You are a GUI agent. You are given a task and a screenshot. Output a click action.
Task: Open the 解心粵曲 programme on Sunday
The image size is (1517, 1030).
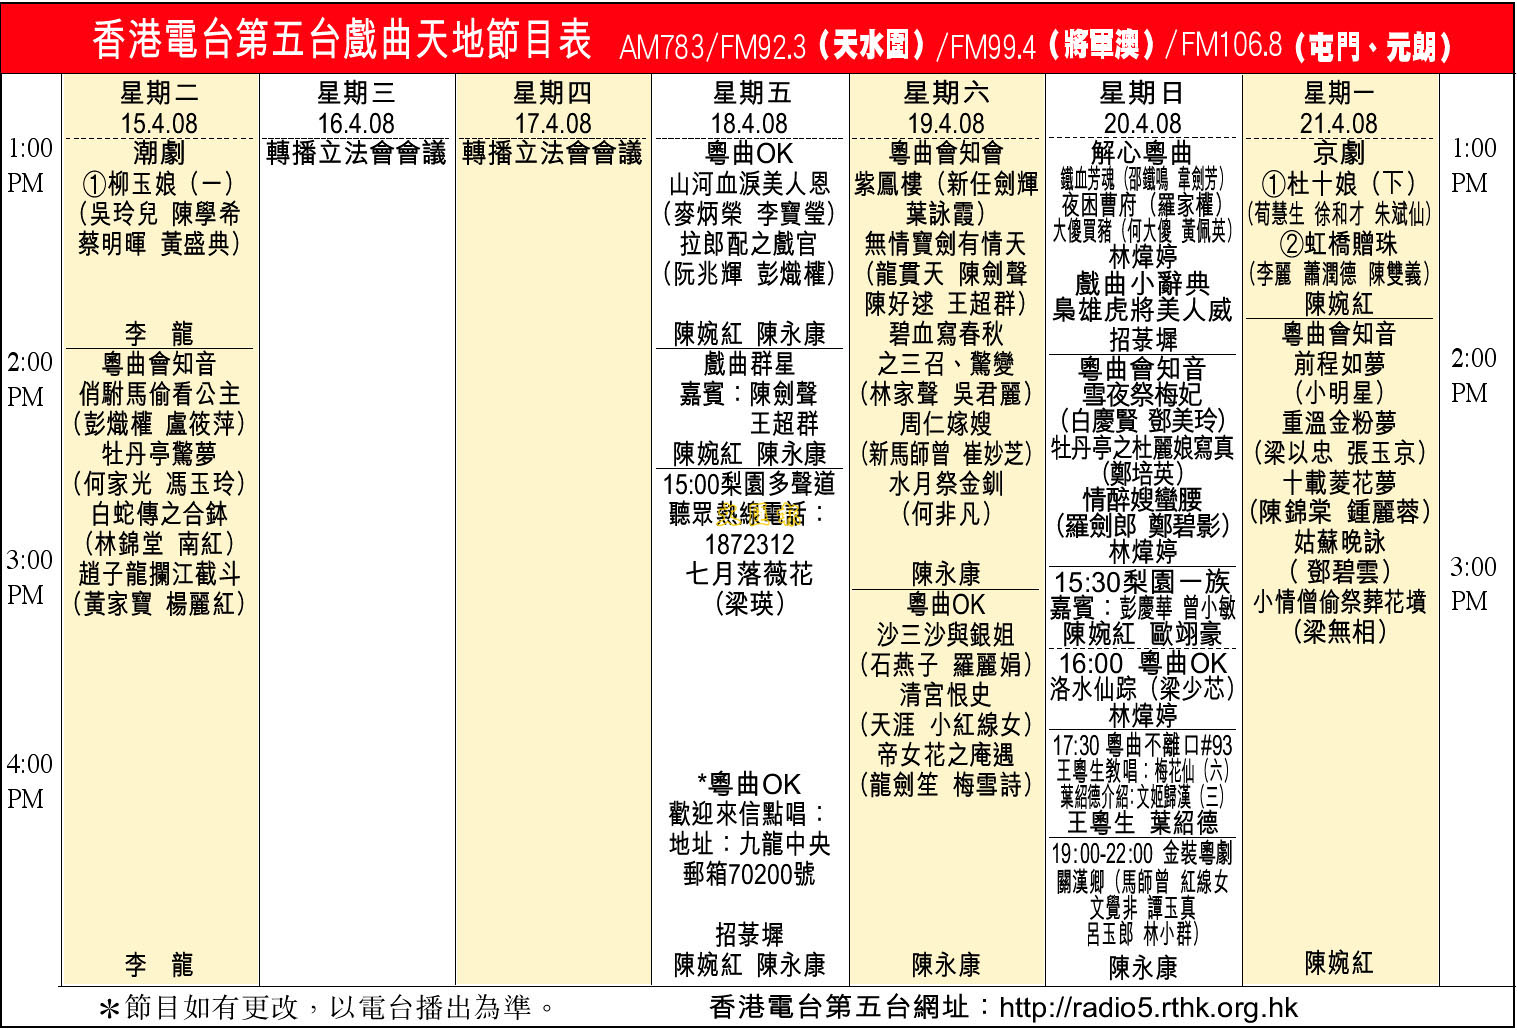click(1141, 153)
